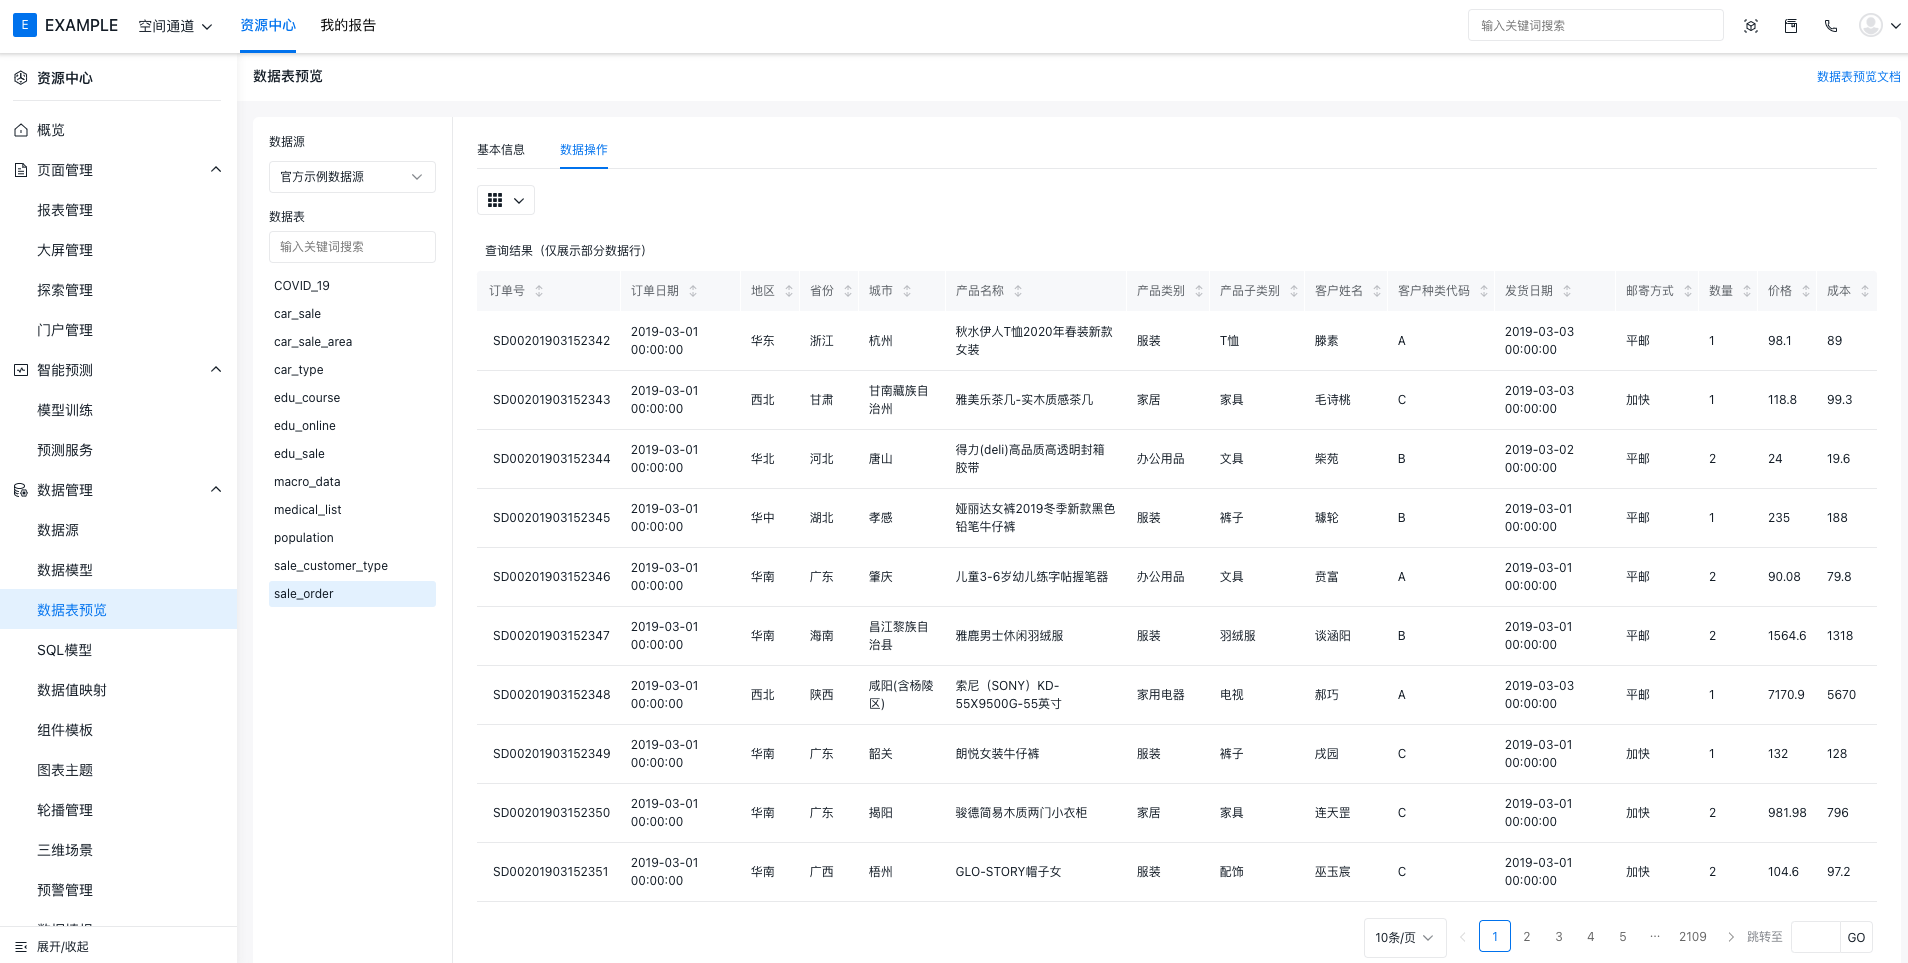1908x963 pixels.
Task: Focus the 数据表 keyword search field
Action: (352, 247)
